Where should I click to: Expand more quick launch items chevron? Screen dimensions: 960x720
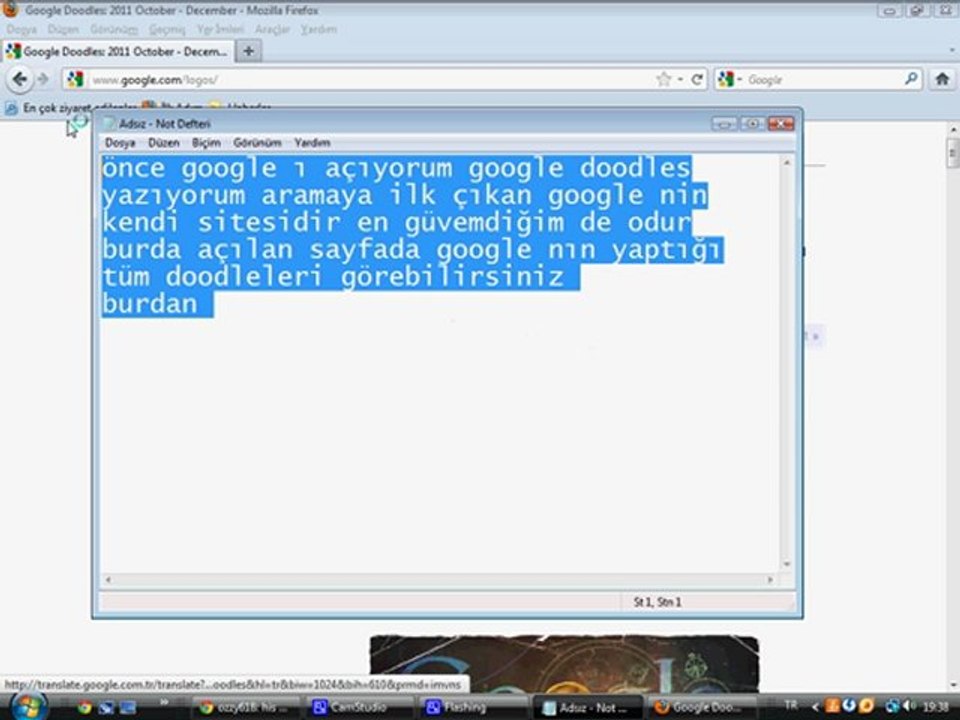point(163,702)
